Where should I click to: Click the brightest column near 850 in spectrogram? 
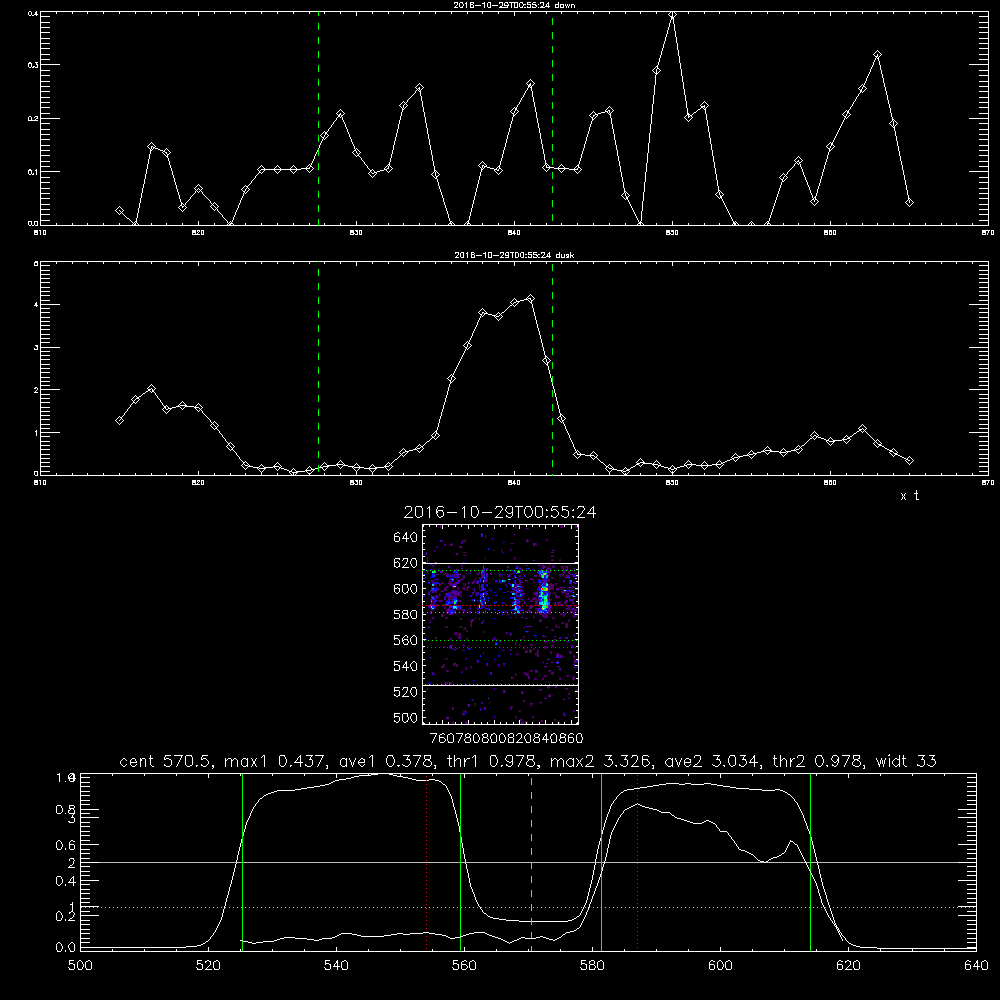click(x=544, y=591)
